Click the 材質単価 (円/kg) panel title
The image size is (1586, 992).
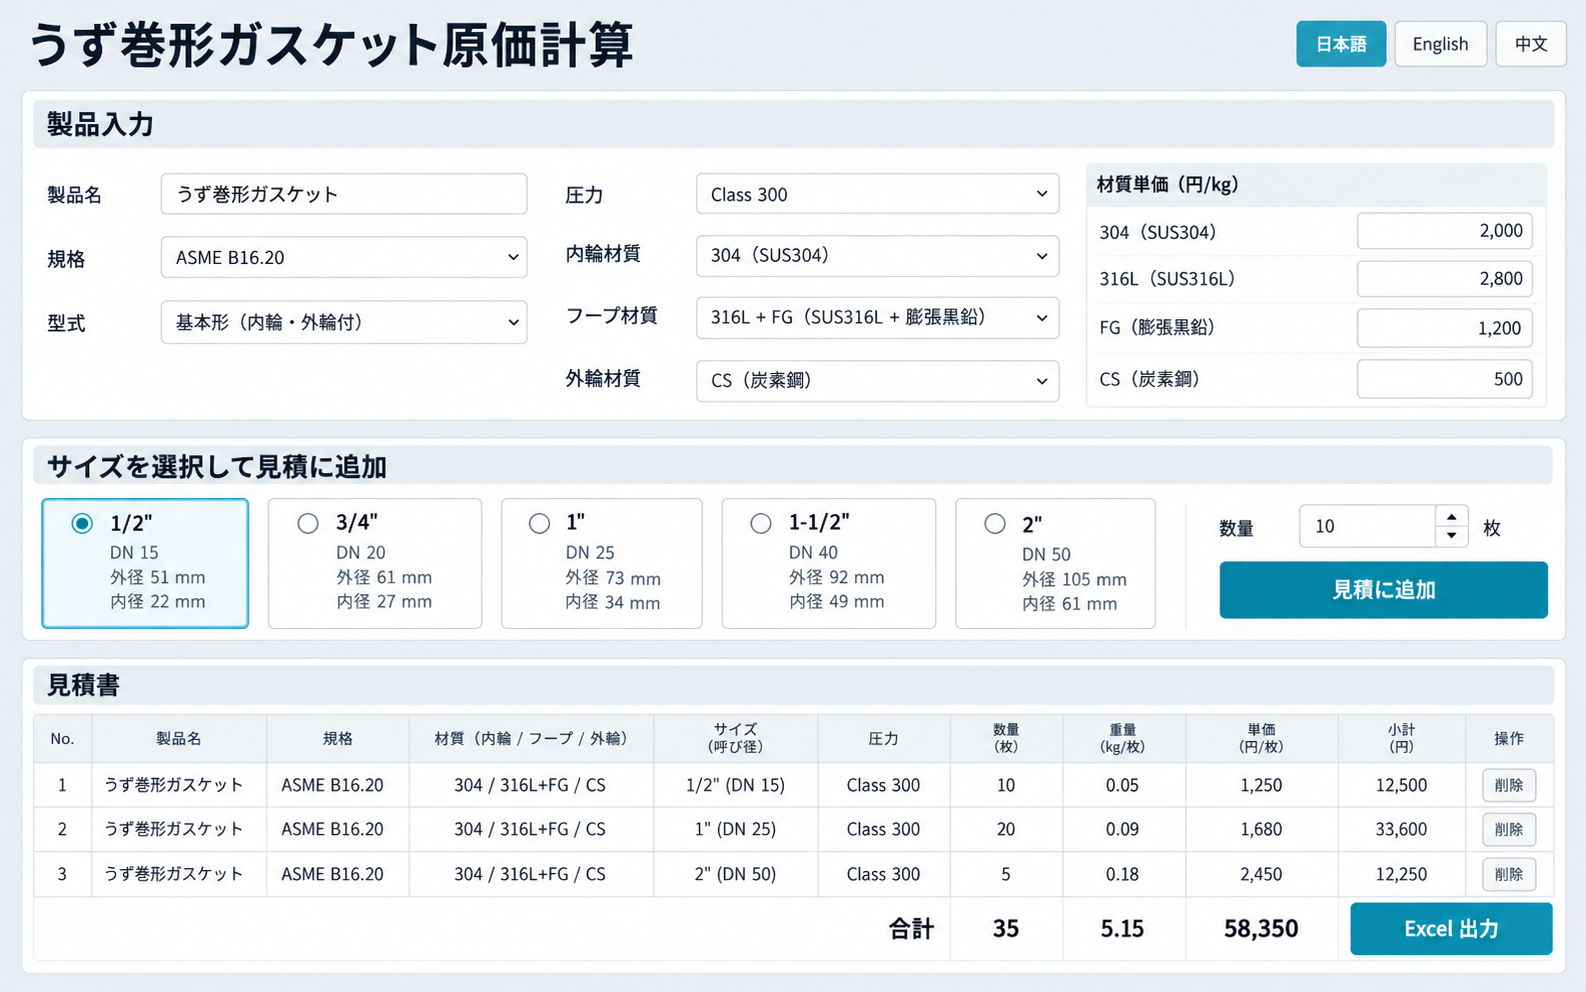point(1167,184)
